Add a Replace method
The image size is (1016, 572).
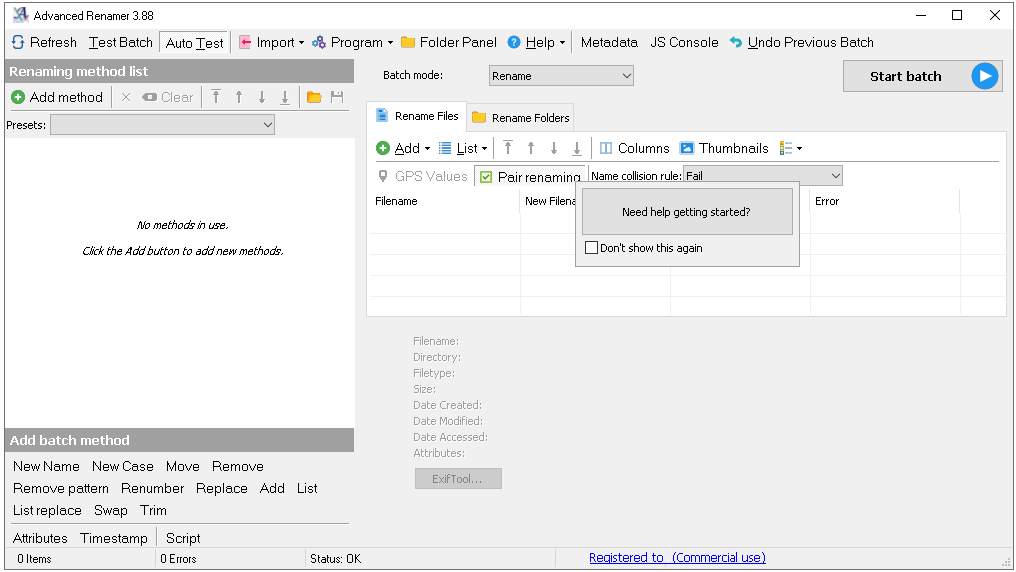tap(222, 488)
